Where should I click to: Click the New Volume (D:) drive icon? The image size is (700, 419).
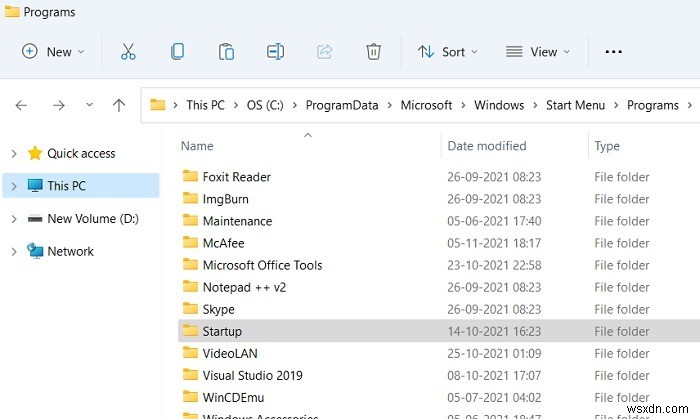pos(35,219)
